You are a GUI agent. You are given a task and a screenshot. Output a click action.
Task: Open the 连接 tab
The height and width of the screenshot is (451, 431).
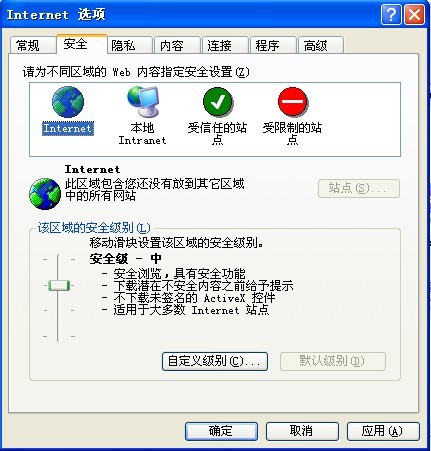225,45
